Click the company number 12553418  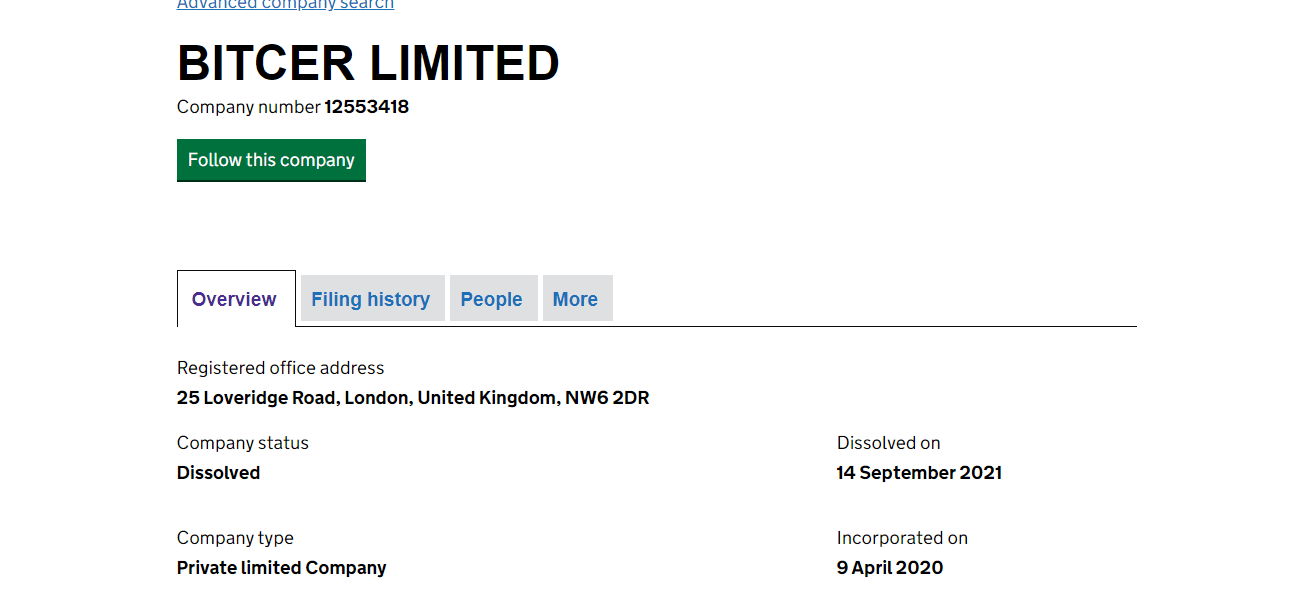pyautogui.click(x=366, y=107)
